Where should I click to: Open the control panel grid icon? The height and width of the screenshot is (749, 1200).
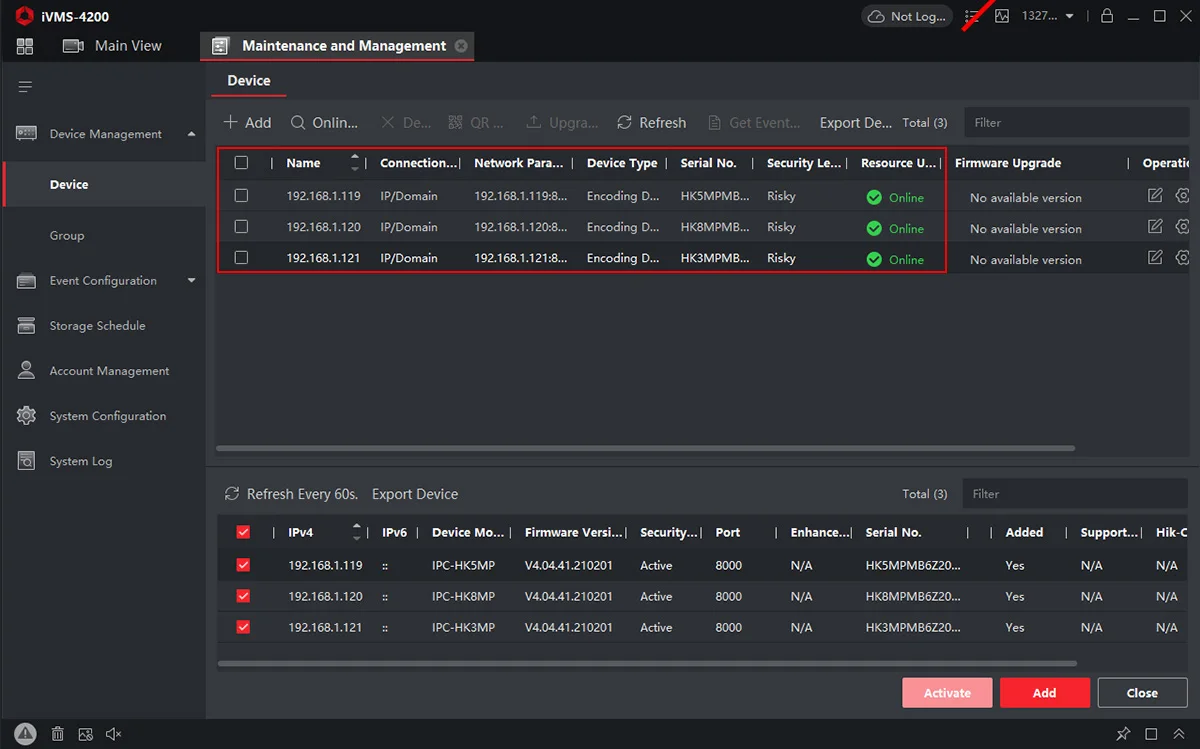(25, 46)
